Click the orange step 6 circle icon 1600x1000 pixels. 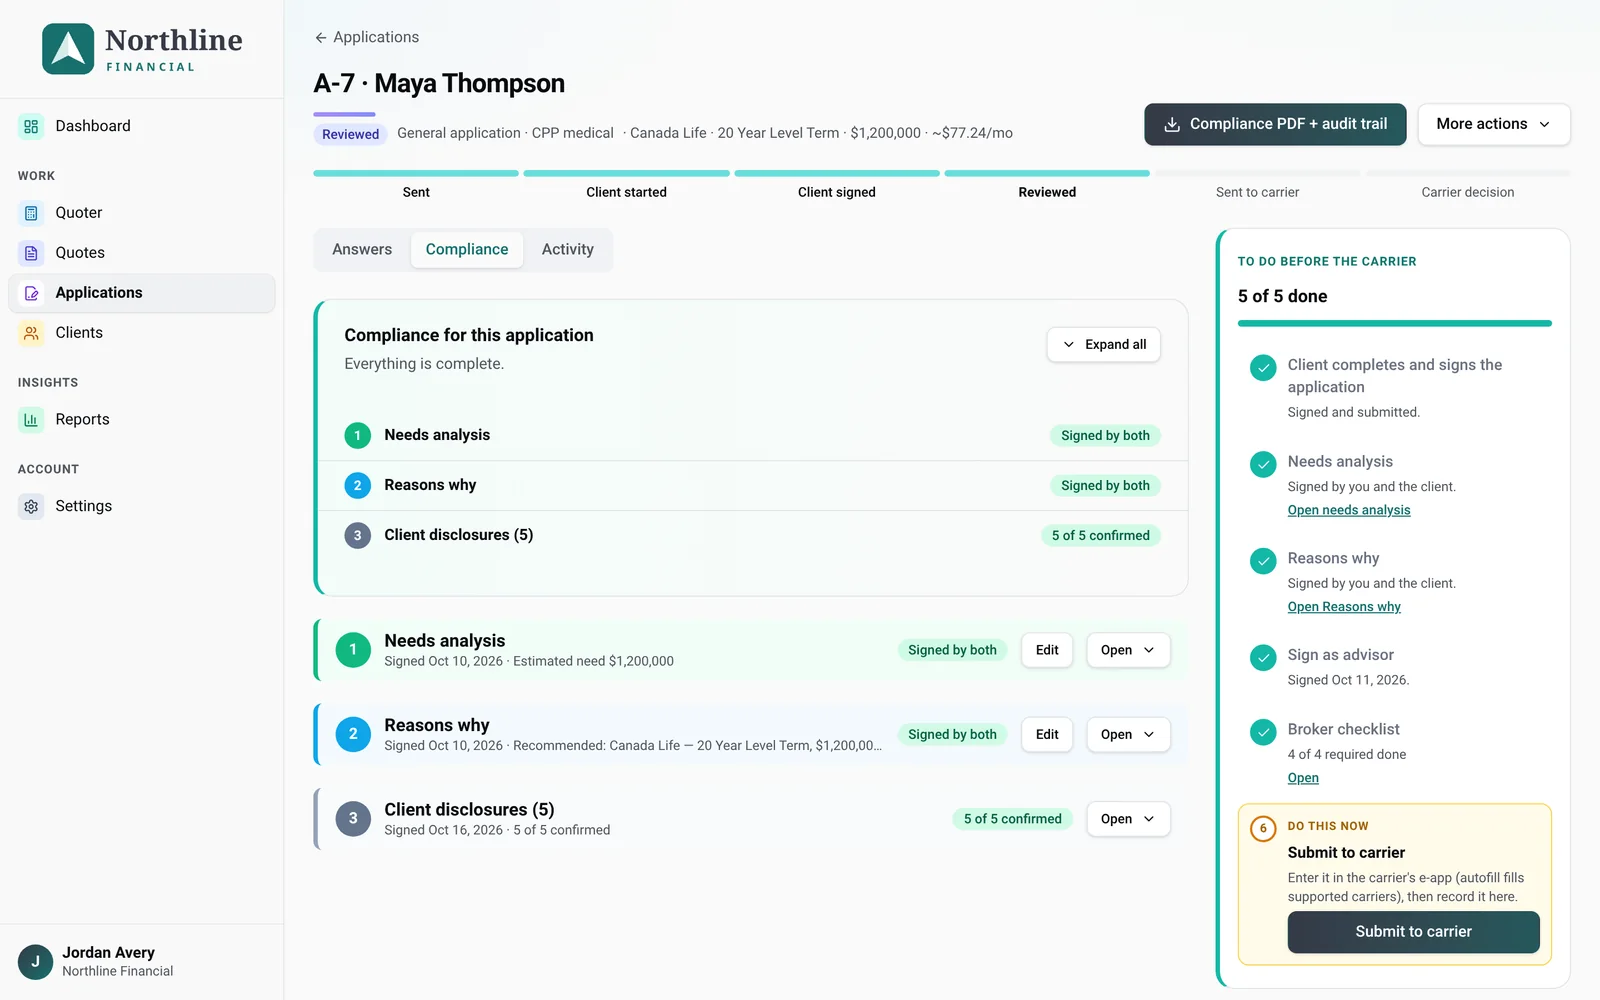(1263, 828)
